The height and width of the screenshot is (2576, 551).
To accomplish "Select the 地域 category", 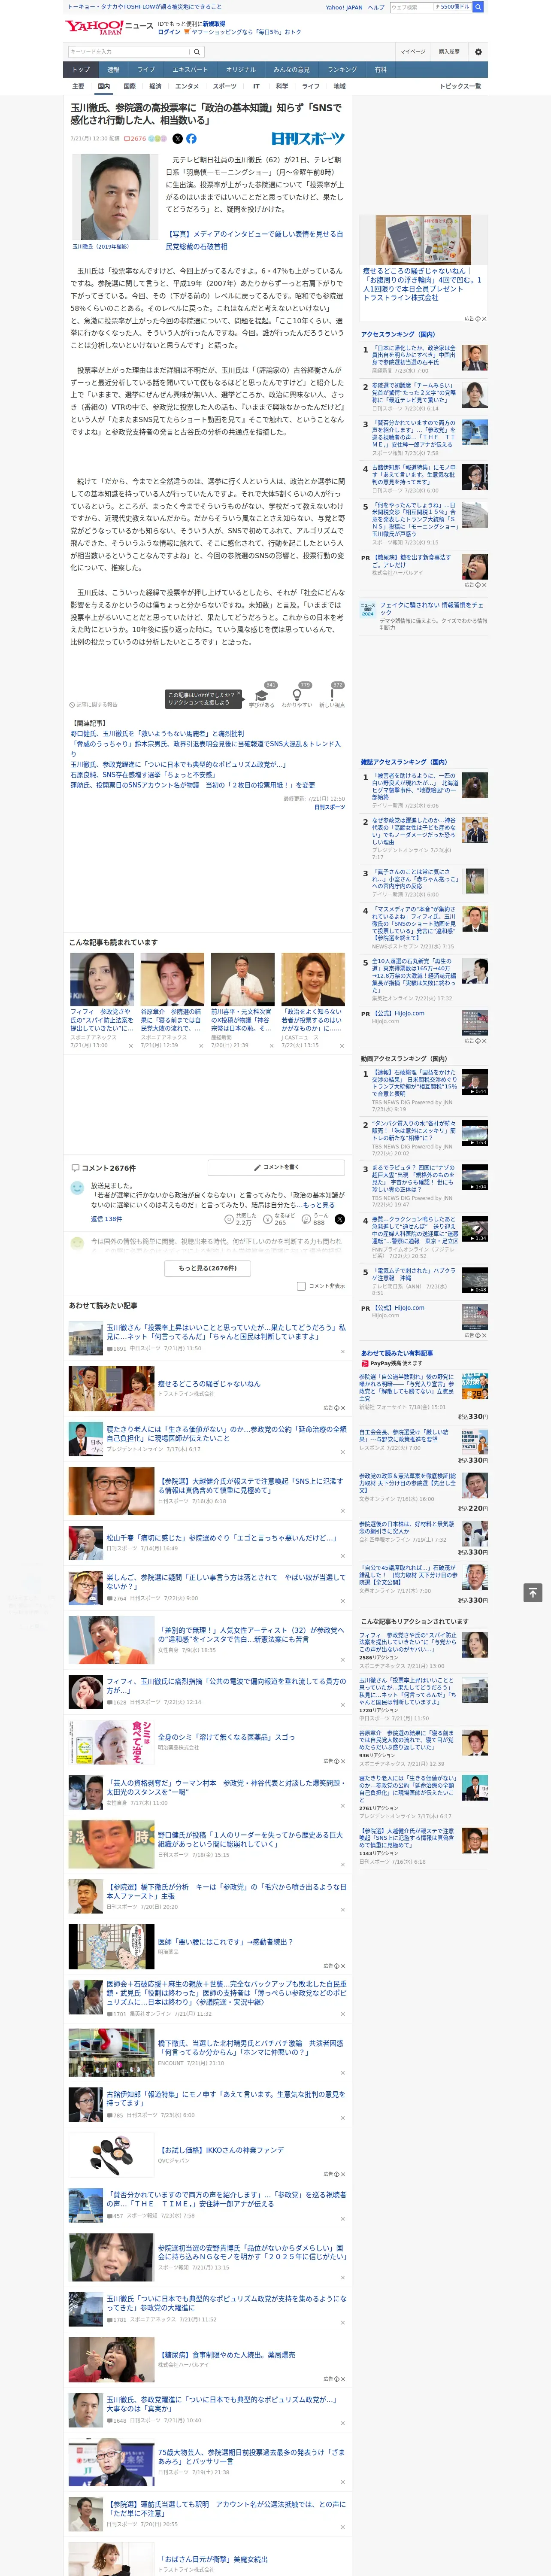I will tap(339, 86).
